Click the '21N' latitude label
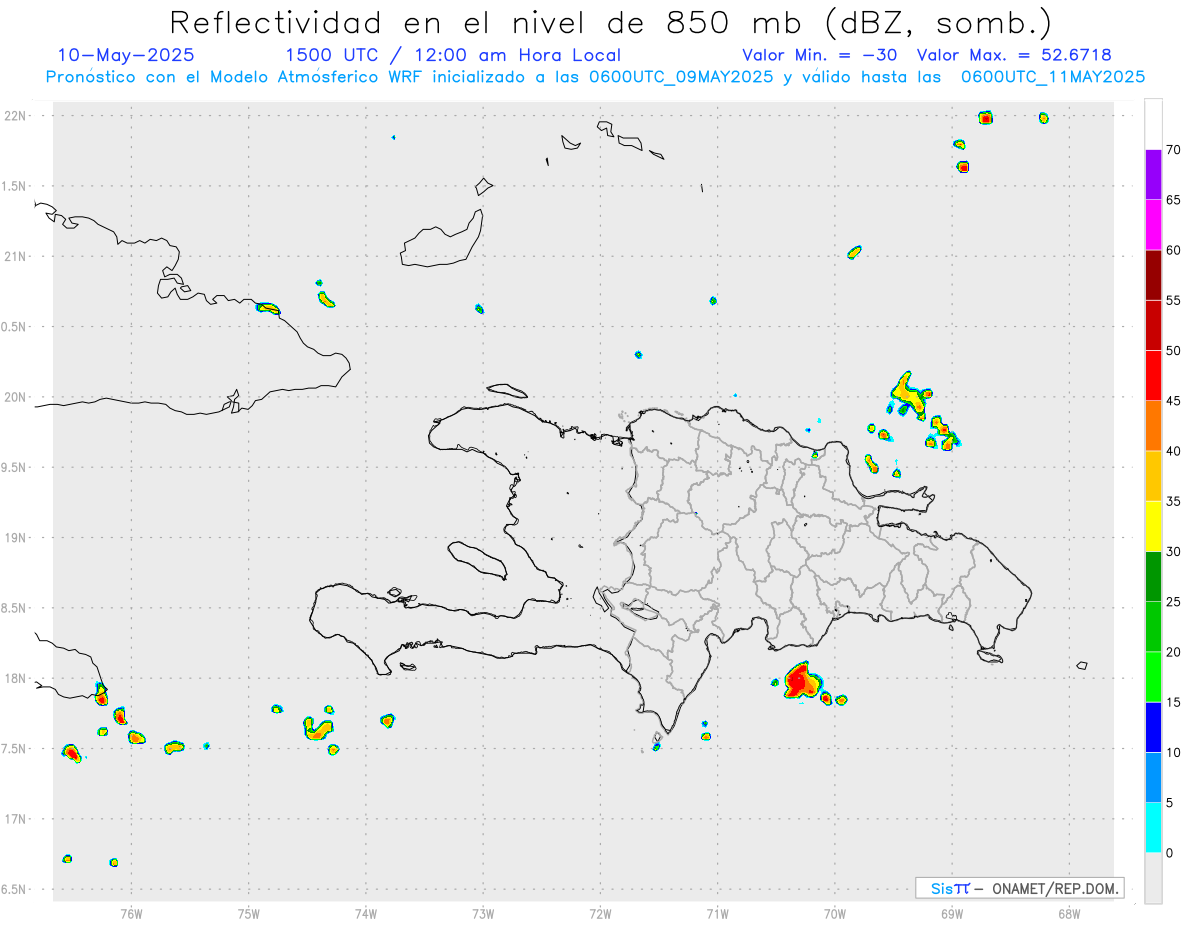1200x927 pixels. [x=15, y=256]
